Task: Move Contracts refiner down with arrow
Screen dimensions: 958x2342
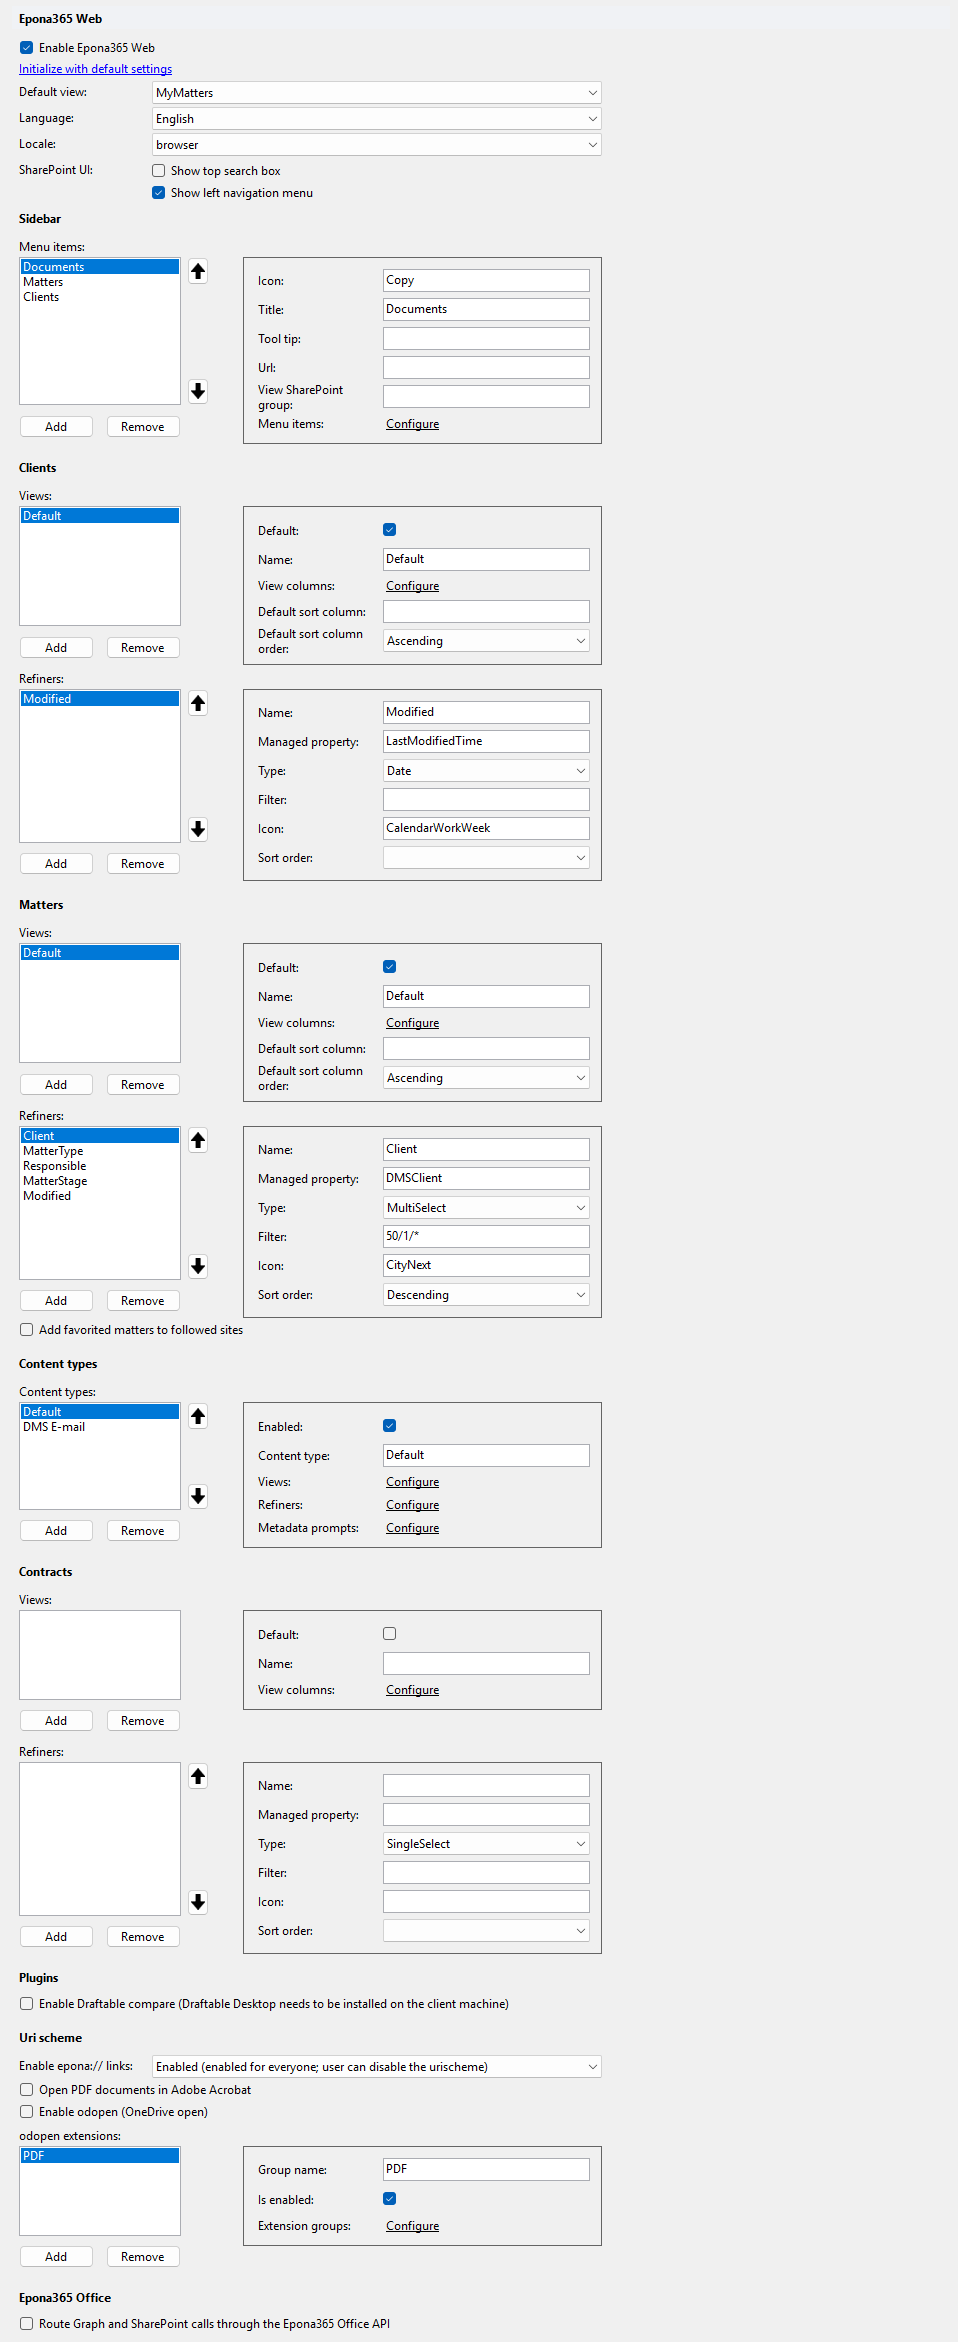Action: (x=198, y=1902)
